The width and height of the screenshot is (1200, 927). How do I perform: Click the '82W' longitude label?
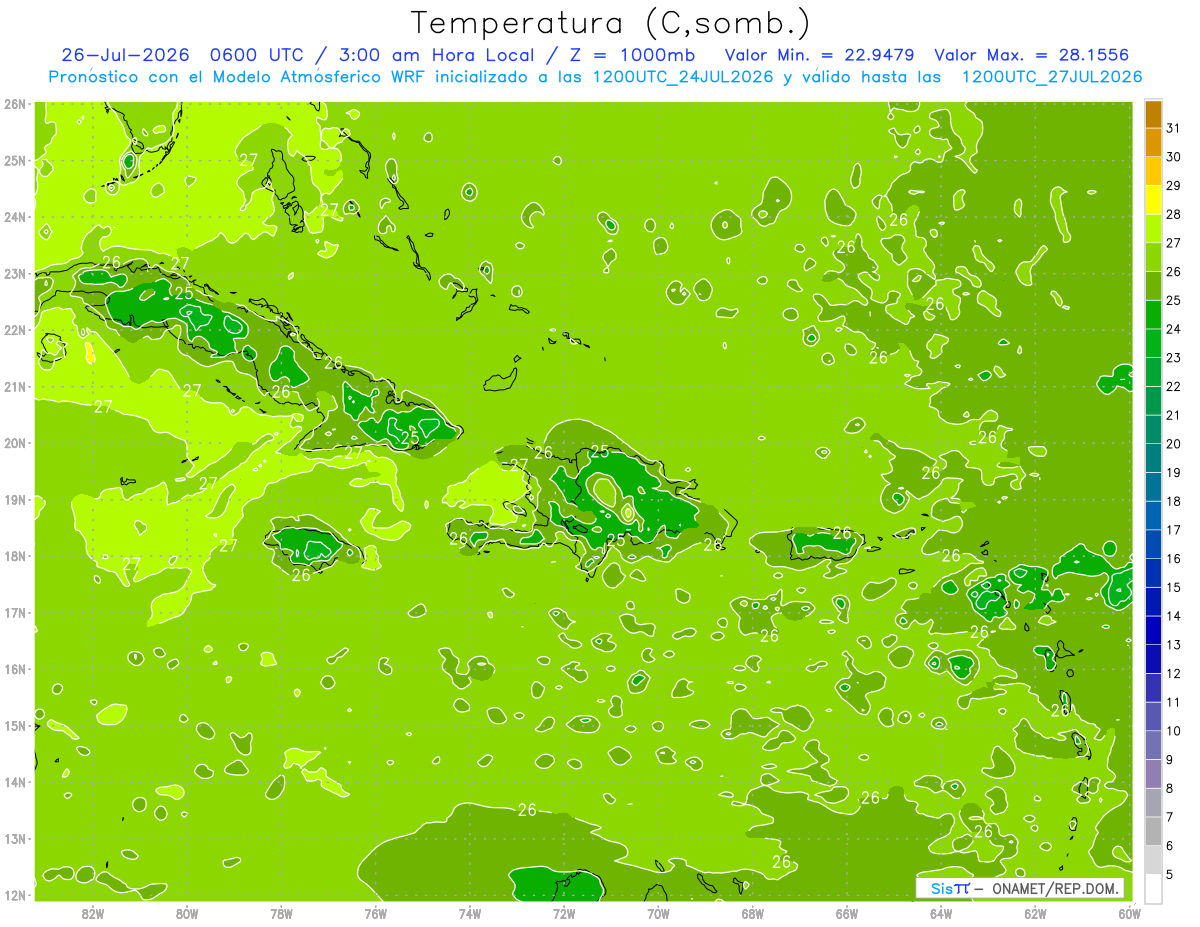(93, 913)
